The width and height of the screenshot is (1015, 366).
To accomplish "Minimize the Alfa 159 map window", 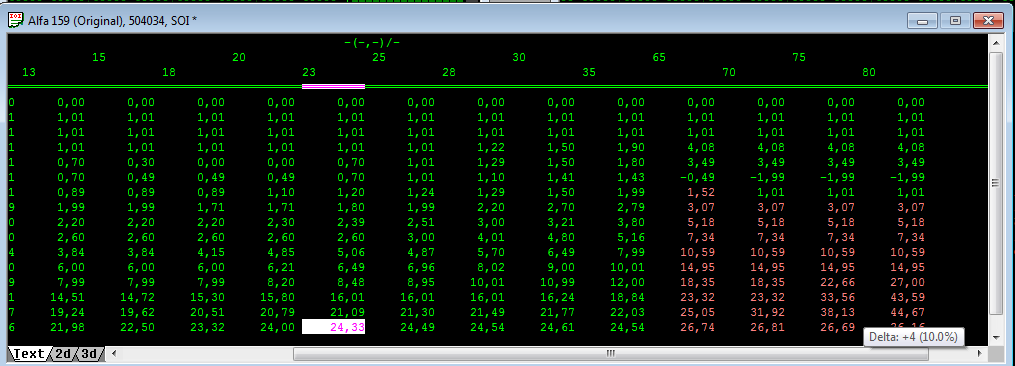I will [x=922, y=21].
